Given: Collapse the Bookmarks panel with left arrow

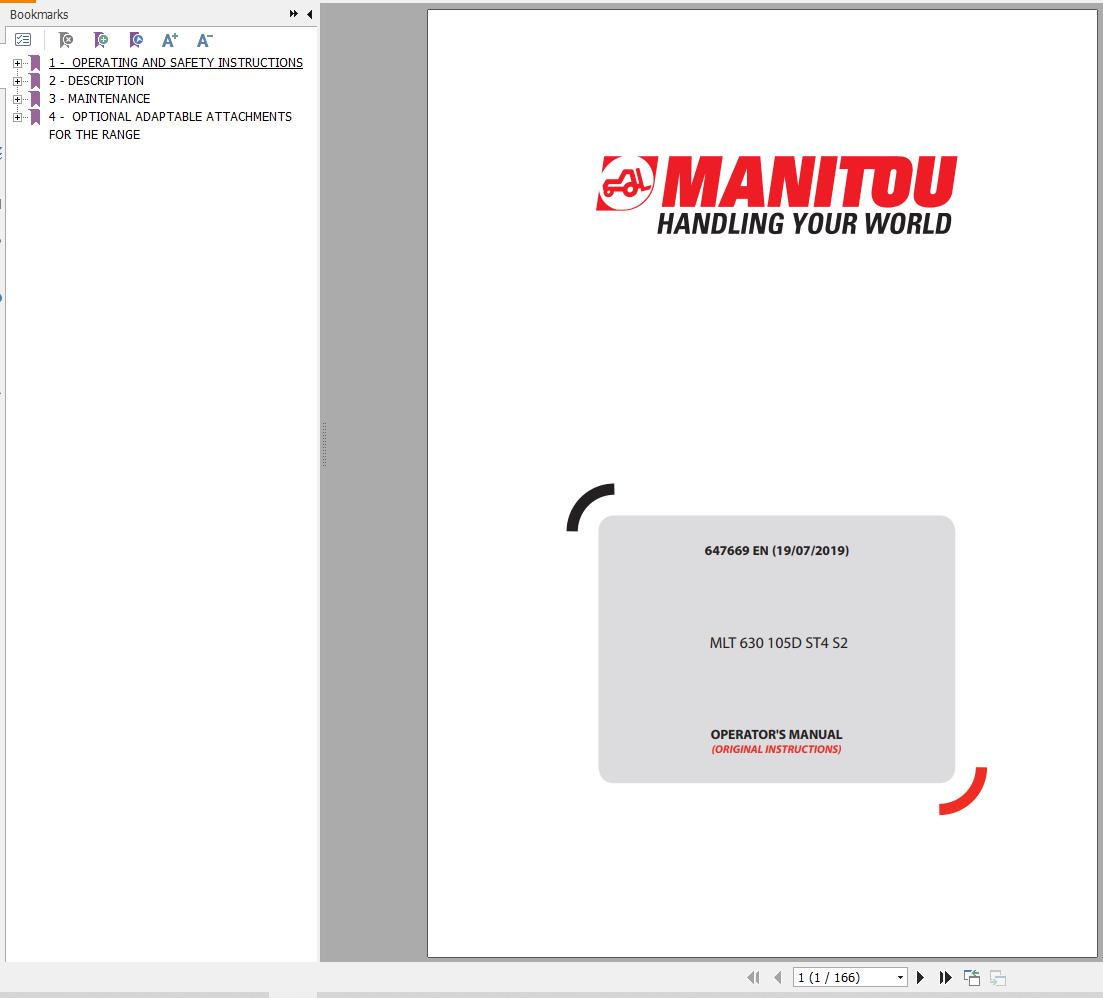Looking at the screenshot, I should 310,13.
